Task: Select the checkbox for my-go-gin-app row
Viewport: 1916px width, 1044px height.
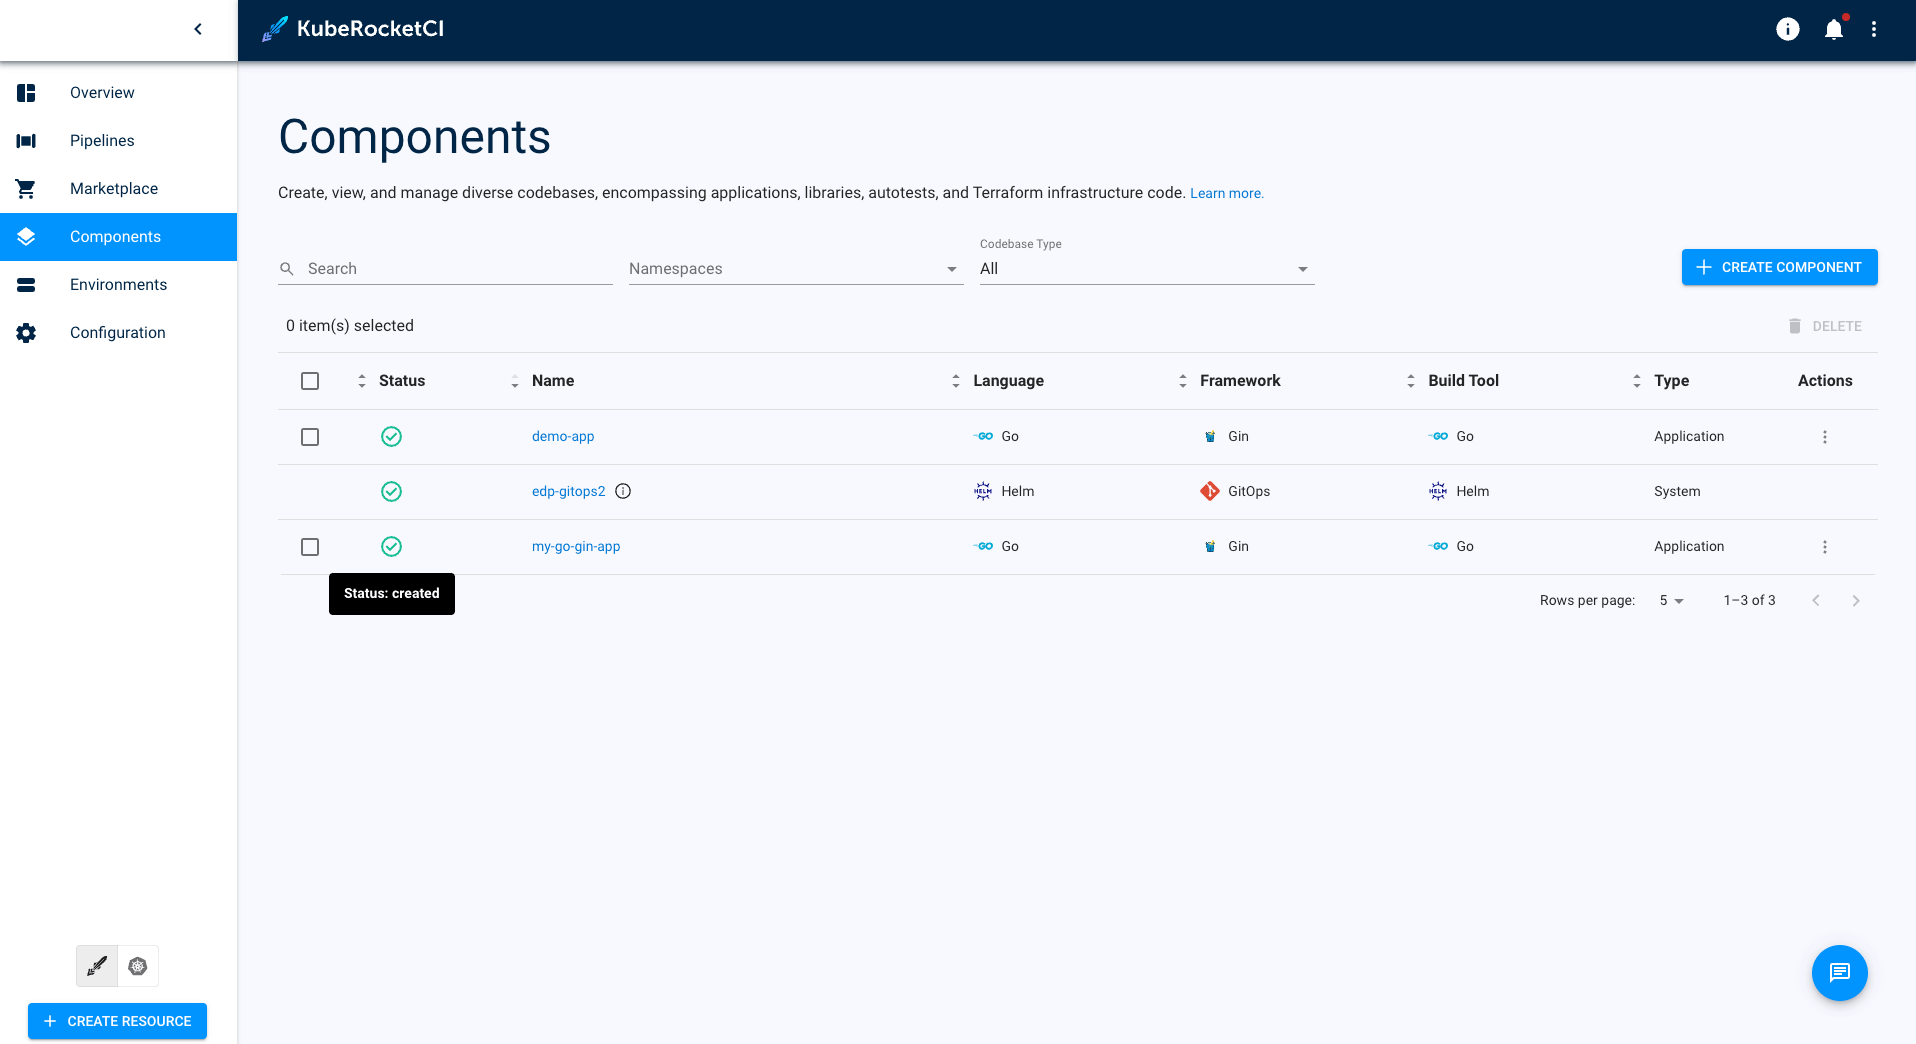Action: [310, 547]
